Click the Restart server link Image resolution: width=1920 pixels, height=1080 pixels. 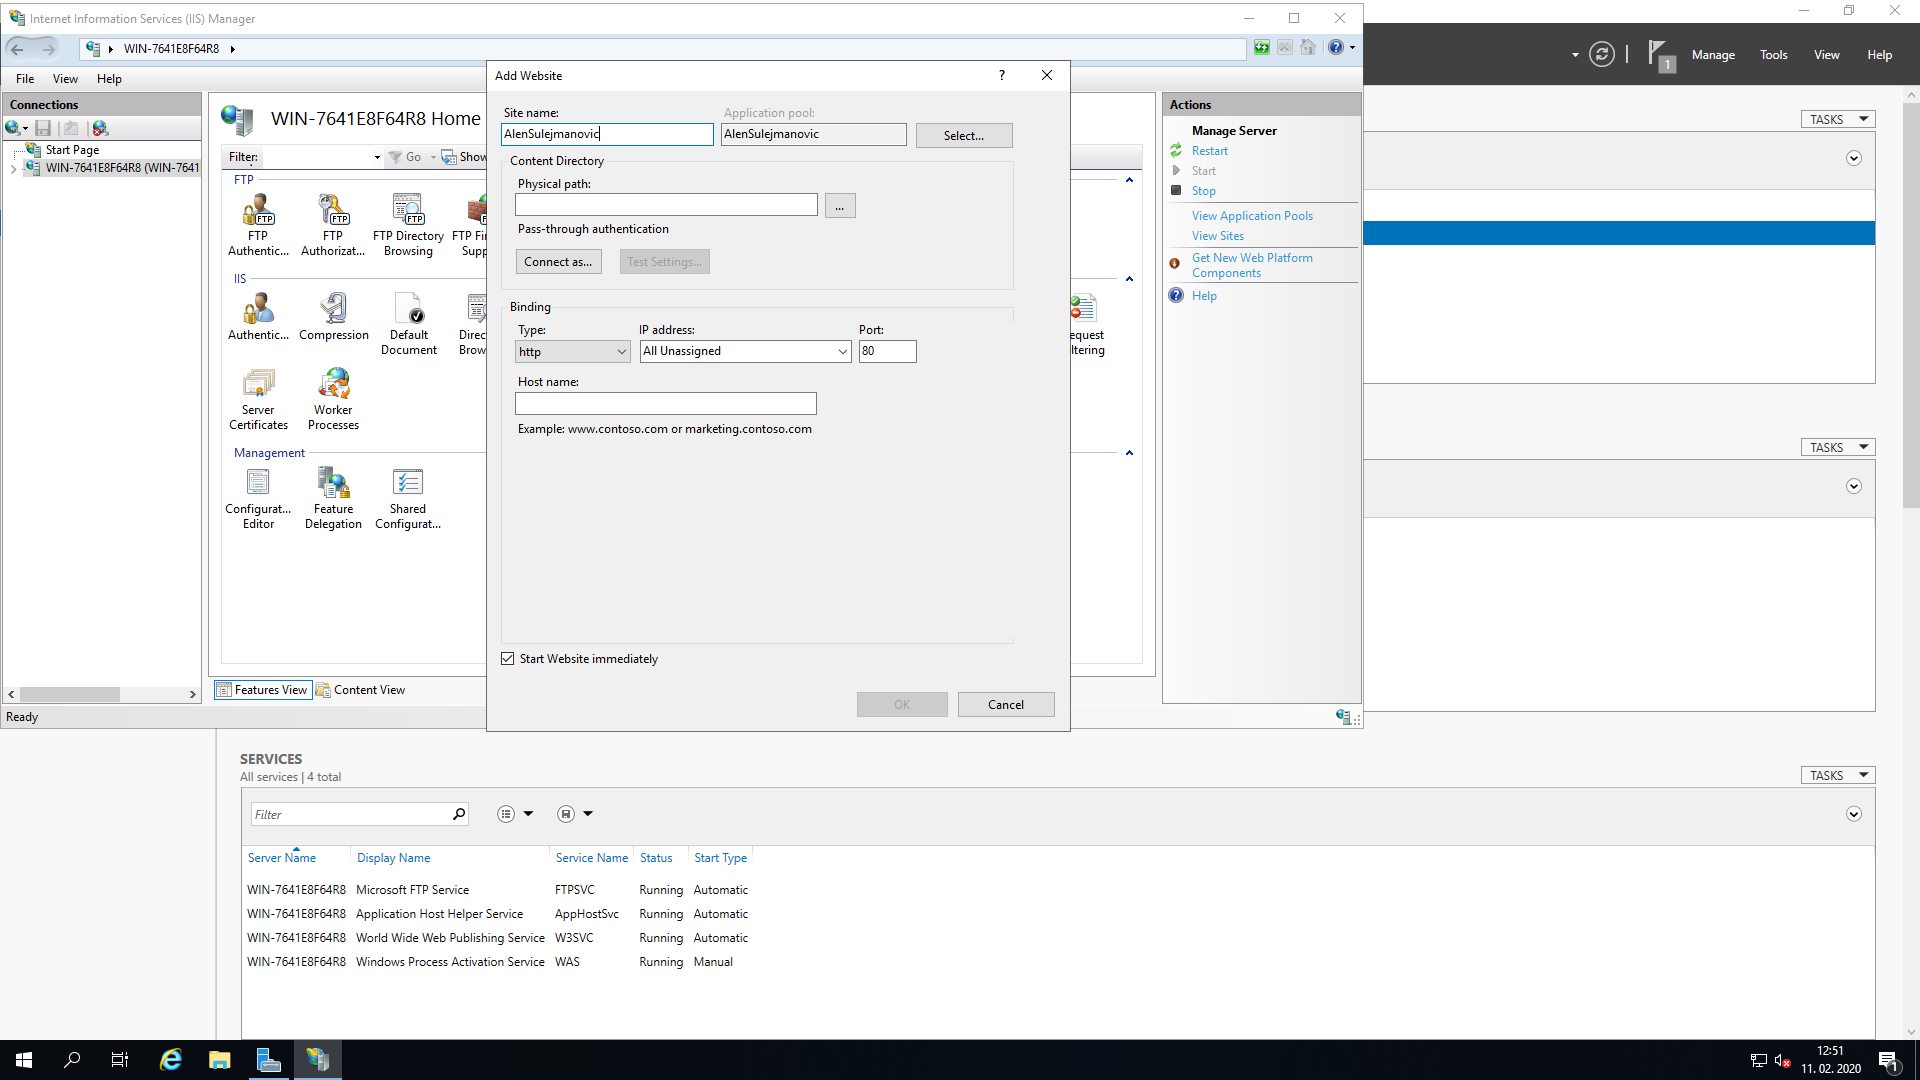point(1210,151)
